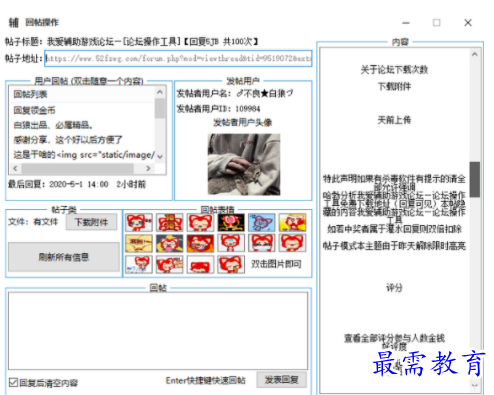The height and width of the screenshot is (395, 494).
Task: Pick the teary blue-eyed fox emoticon
Action: click(x=139, y=222)
